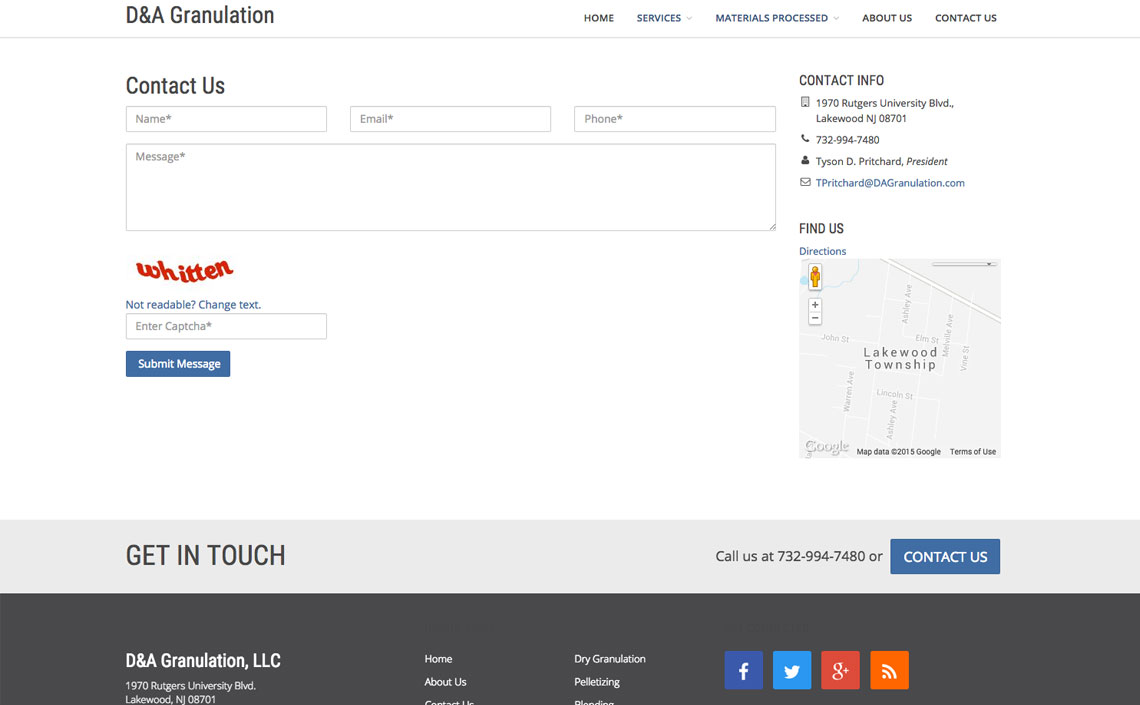Click the address building icon
The image size is (1140, 705).
[805, 102]
